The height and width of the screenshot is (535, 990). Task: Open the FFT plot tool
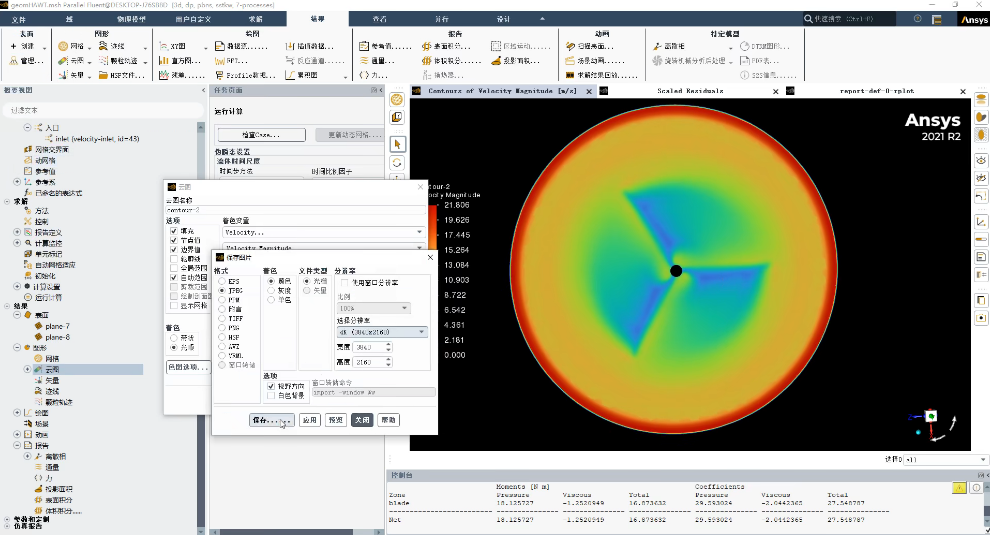(231, 61)
